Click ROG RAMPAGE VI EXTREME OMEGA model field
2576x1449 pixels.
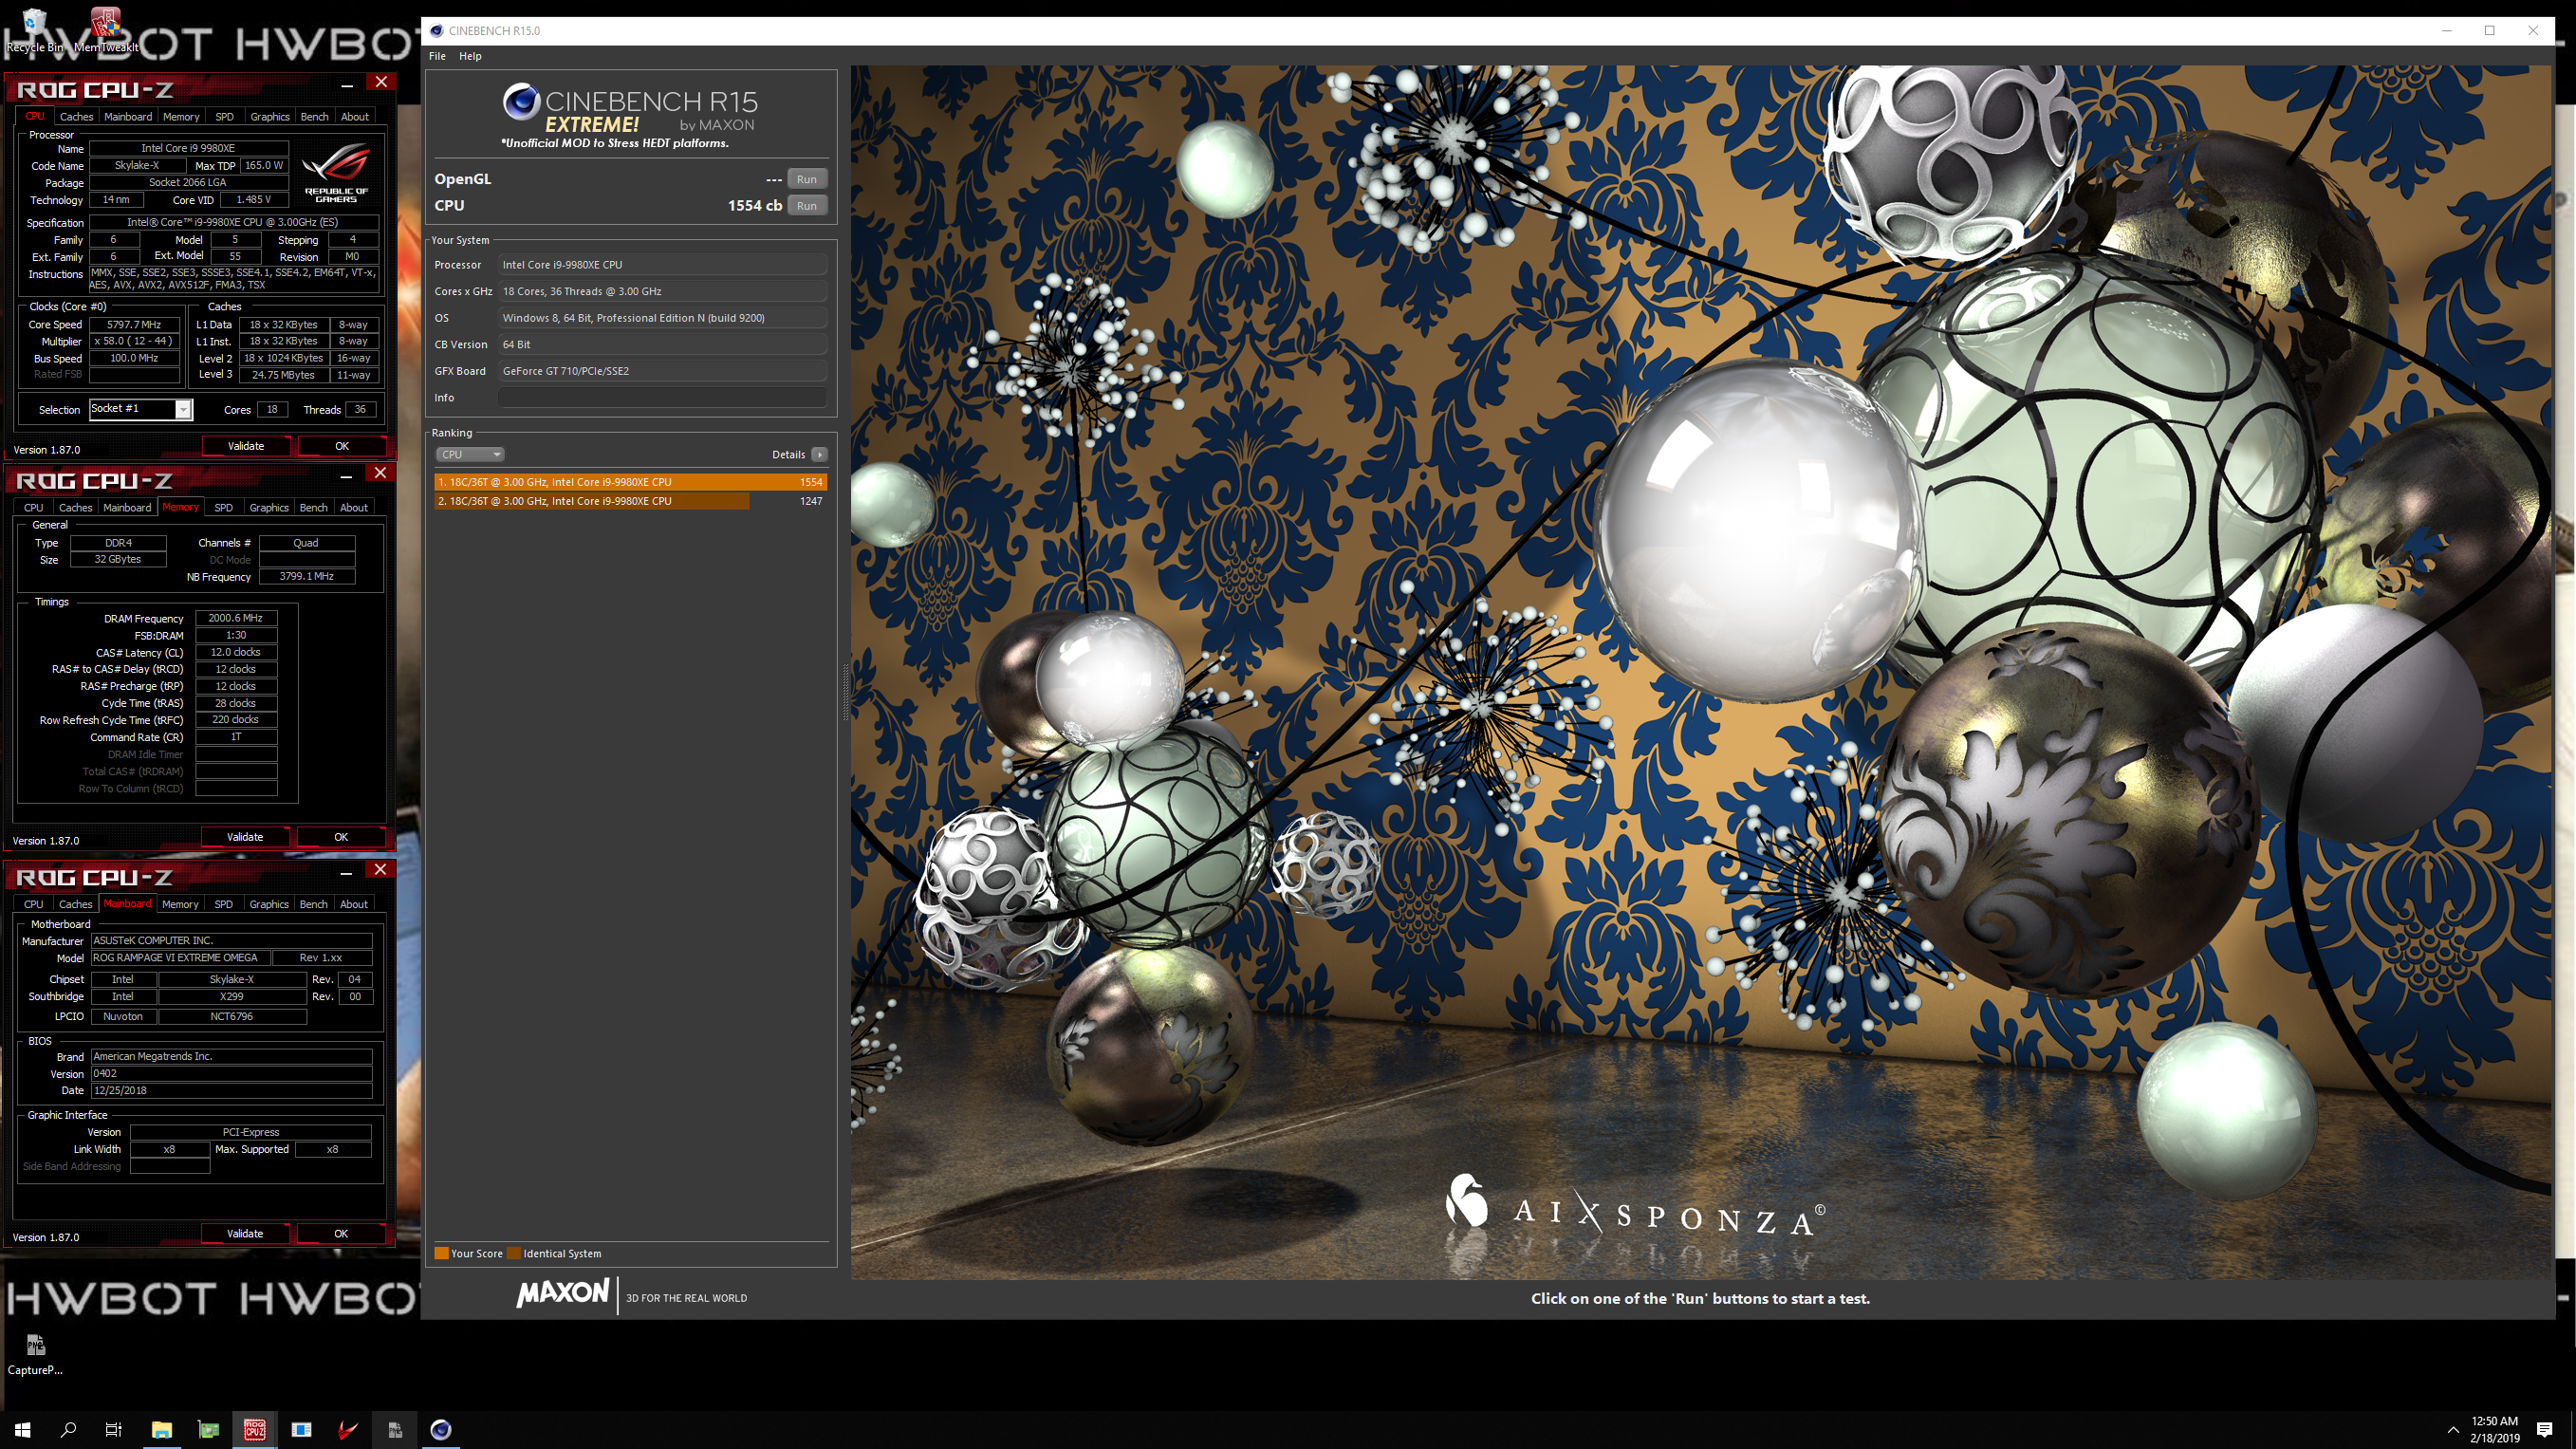point(179,958)
